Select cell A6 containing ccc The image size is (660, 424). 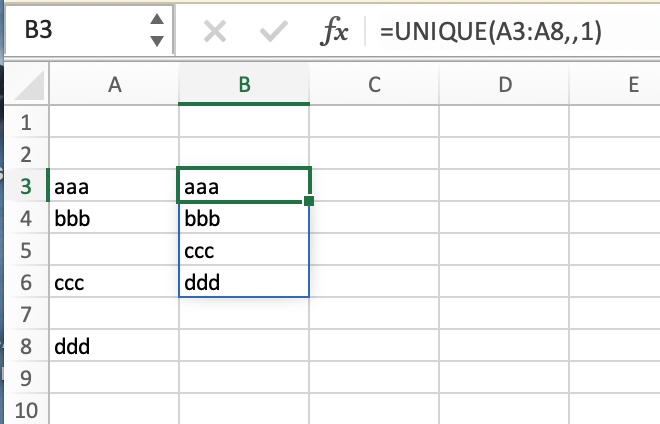[114, 282]
